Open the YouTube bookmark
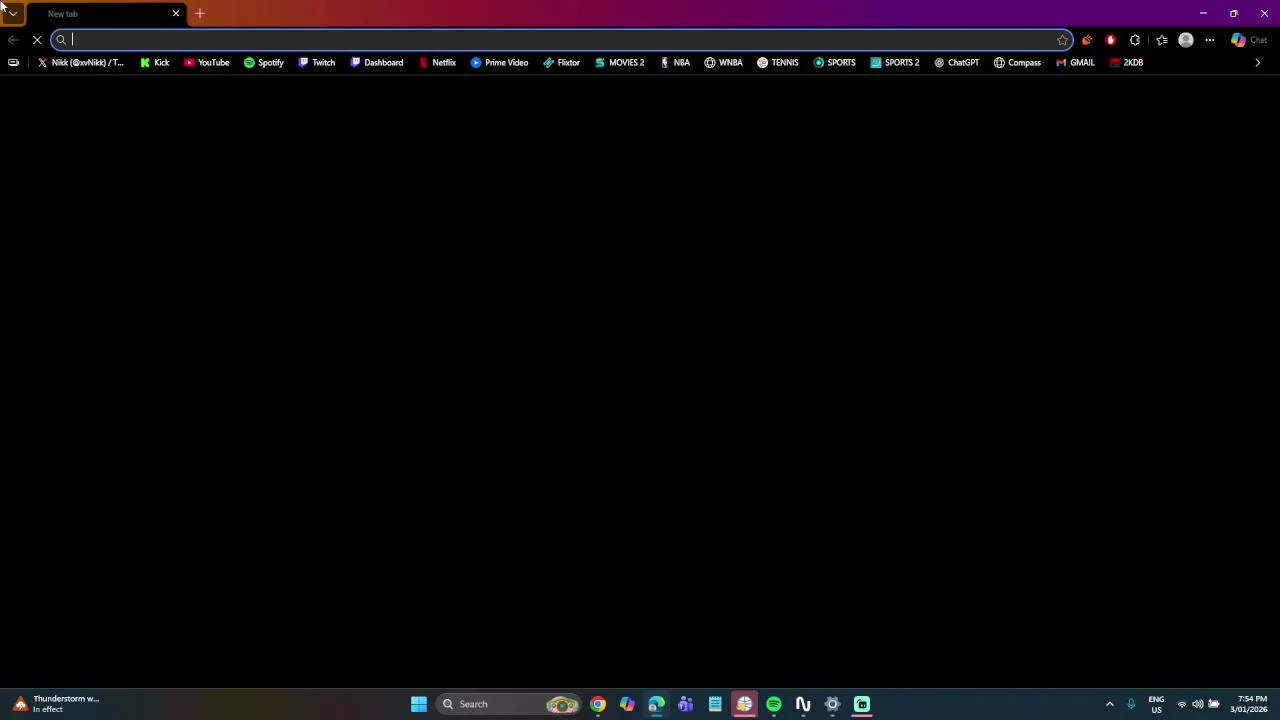 pyautogui.click(x=206, y=62)
